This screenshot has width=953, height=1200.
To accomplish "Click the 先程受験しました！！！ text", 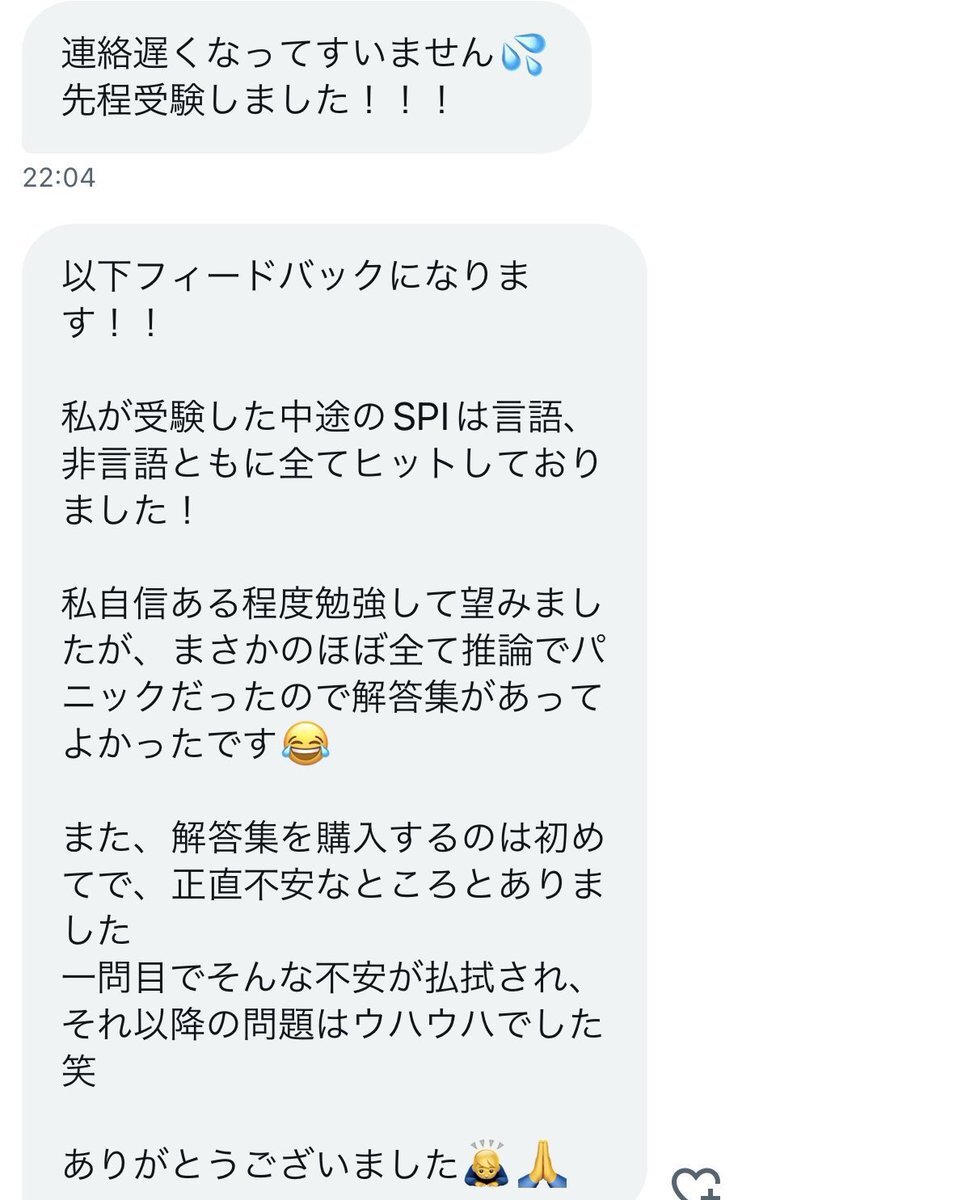I will pos(257,102).
